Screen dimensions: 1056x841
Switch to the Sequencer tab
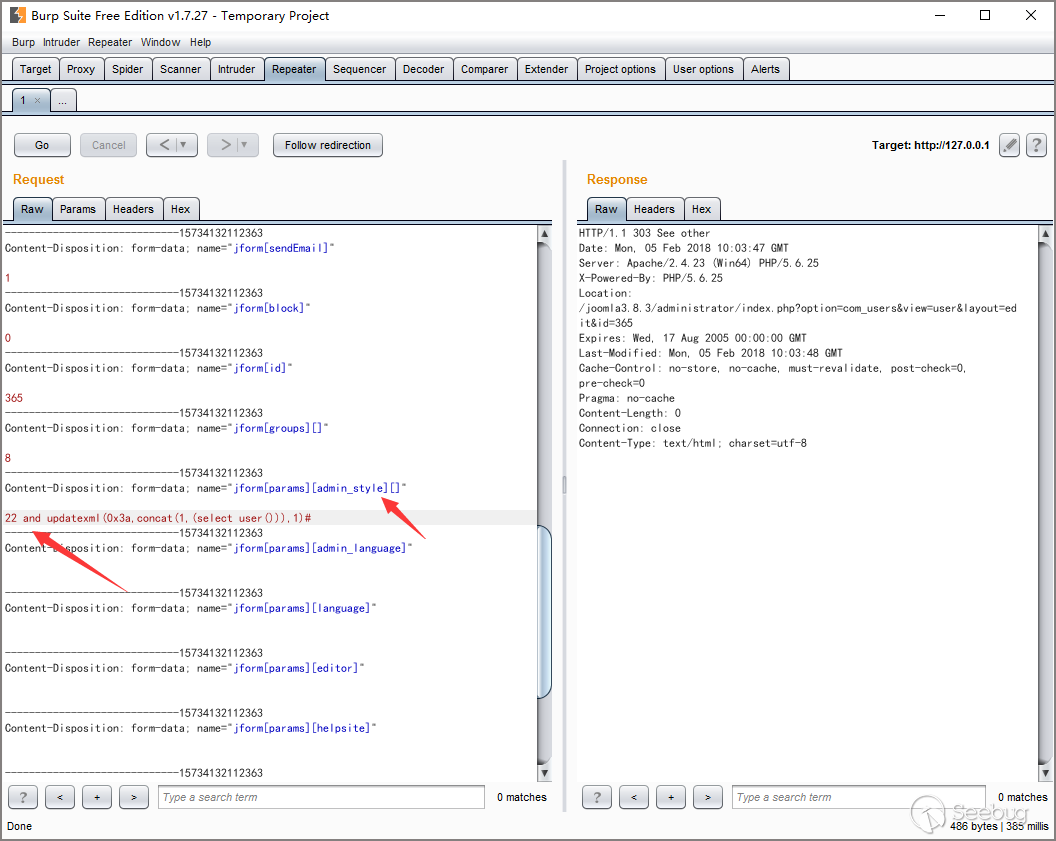pos(360,69)
